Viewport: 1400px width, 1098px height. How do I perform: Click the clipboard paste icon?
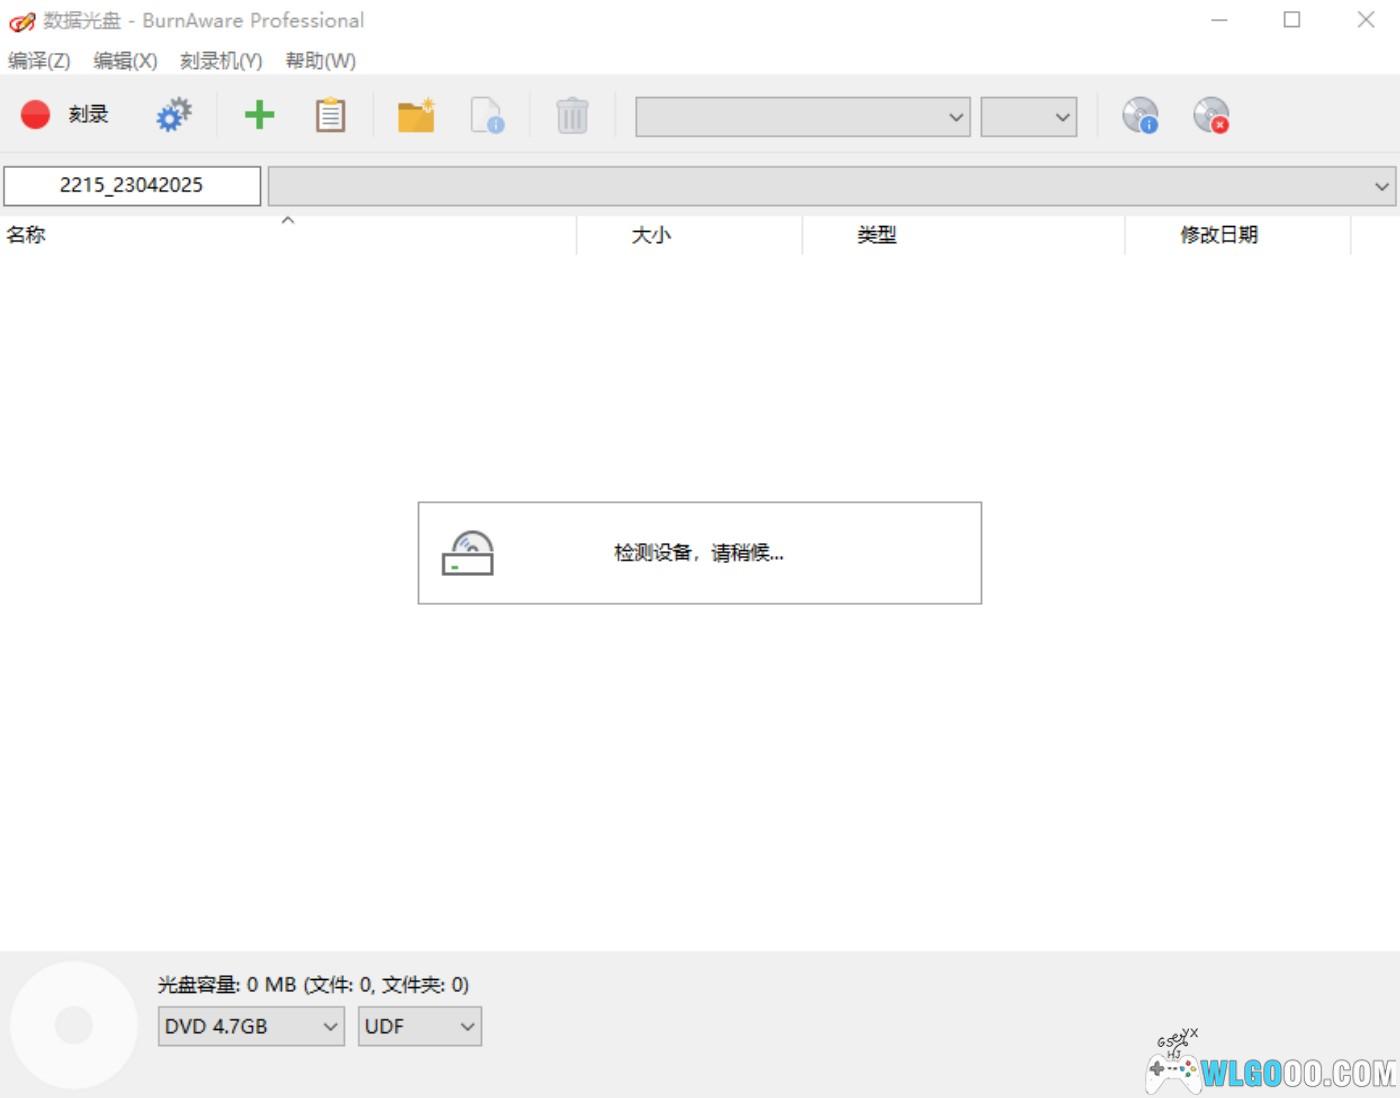330,115
